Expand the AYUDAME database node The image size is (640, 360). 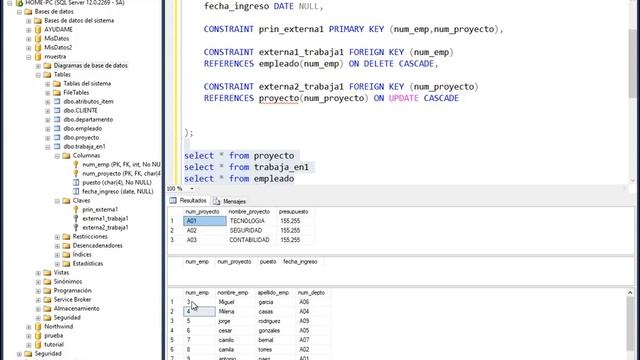[x=29, y=30]
